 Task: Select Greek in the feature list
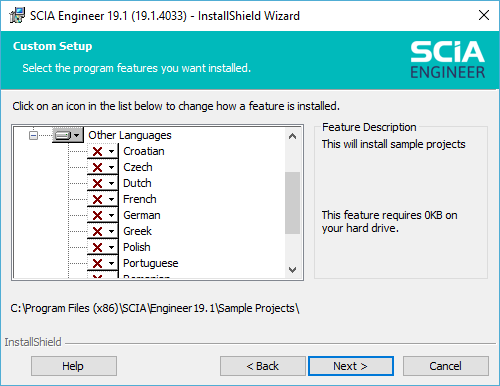point(137,231)
